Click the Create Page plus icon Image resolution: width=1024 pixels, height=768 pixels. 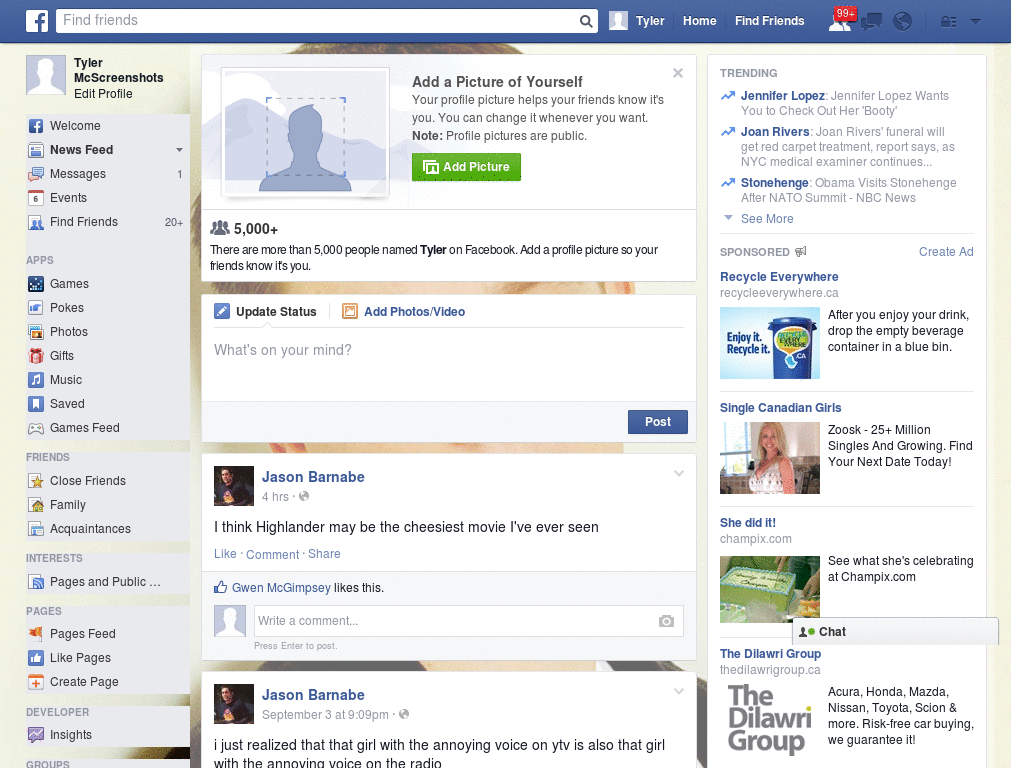click(x=36, y=682)
